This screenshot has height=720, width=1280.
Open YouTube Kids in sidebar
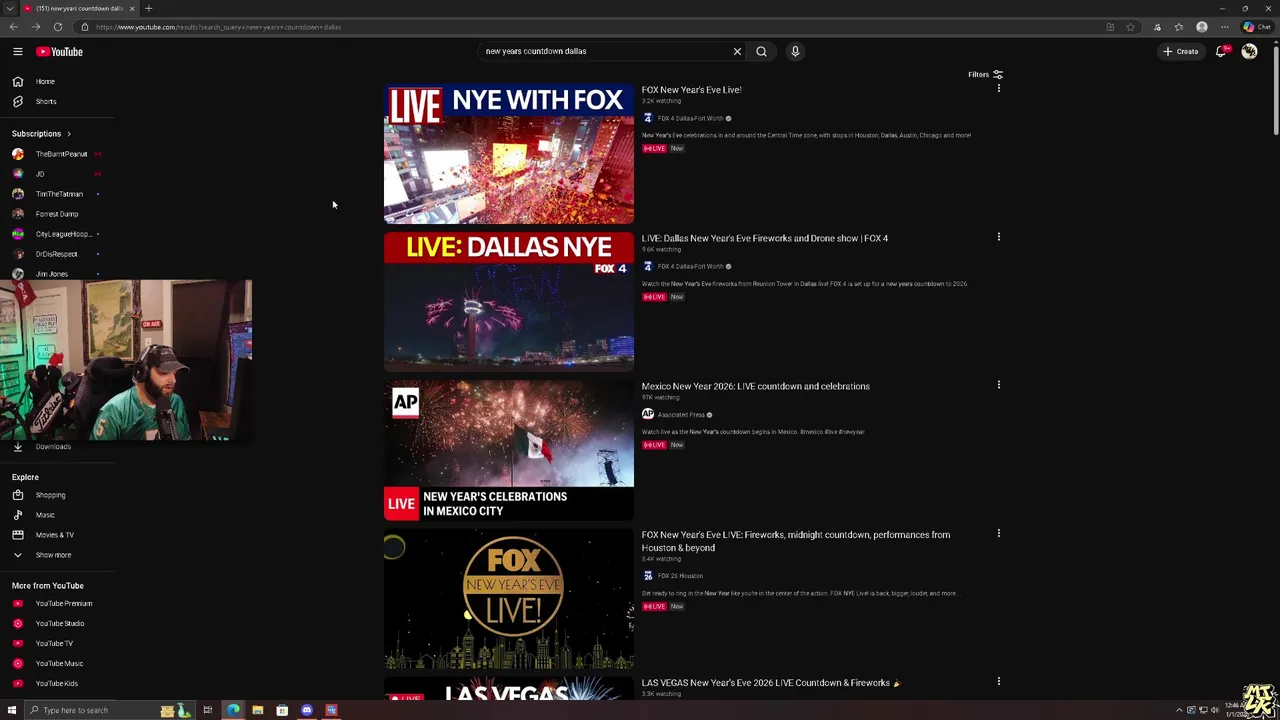(57, 683)
